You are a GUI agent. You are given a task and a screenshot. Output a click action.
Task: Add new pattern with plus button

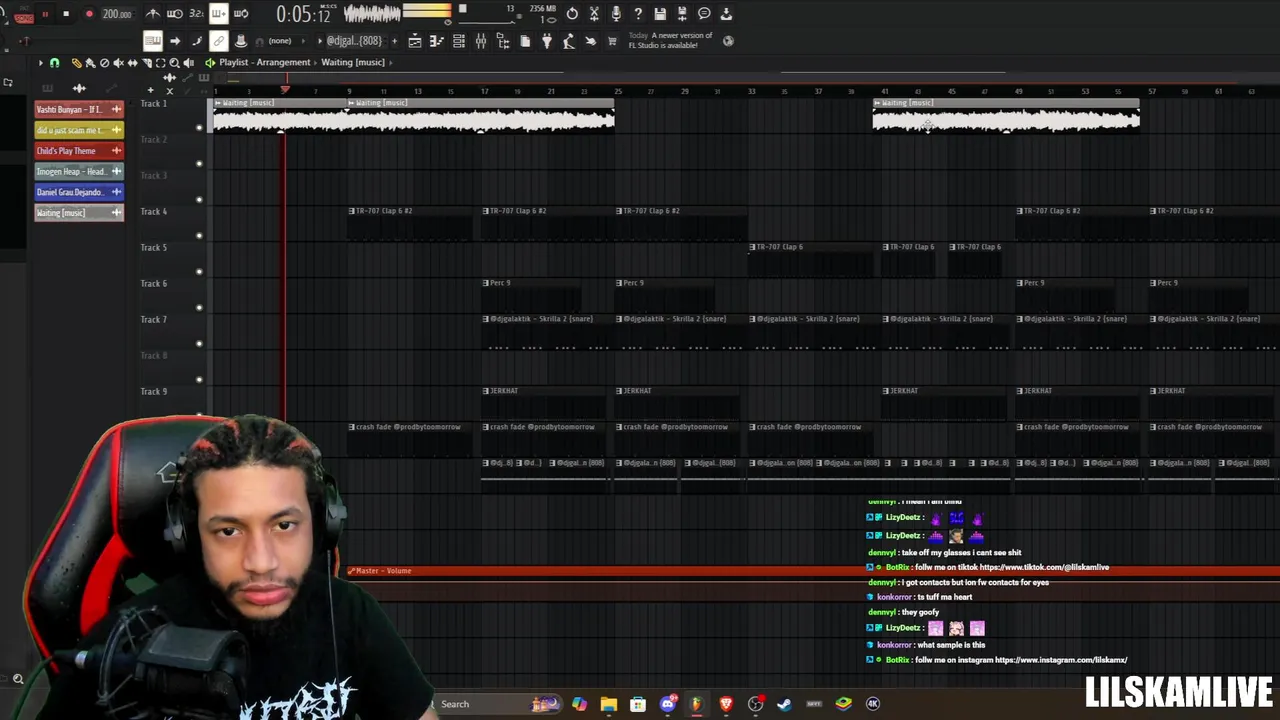[394, 41]
